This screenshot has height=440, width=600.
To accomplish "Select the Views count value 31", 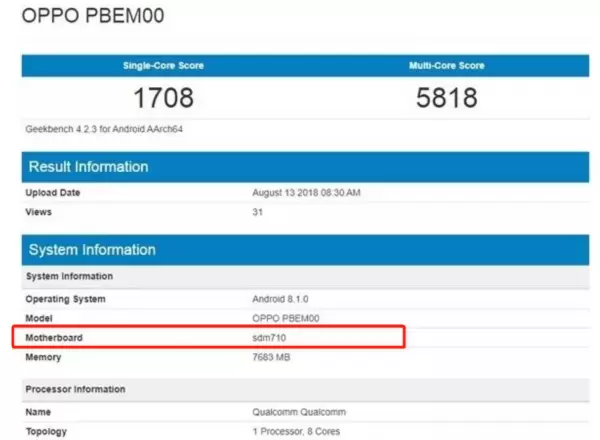I will pos(258,212).
